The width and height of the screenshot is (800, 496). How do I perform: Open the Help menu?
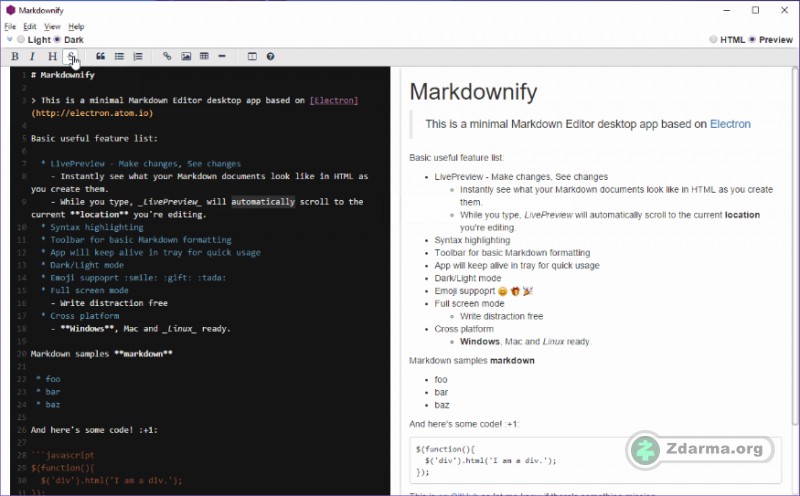point(76,27)
